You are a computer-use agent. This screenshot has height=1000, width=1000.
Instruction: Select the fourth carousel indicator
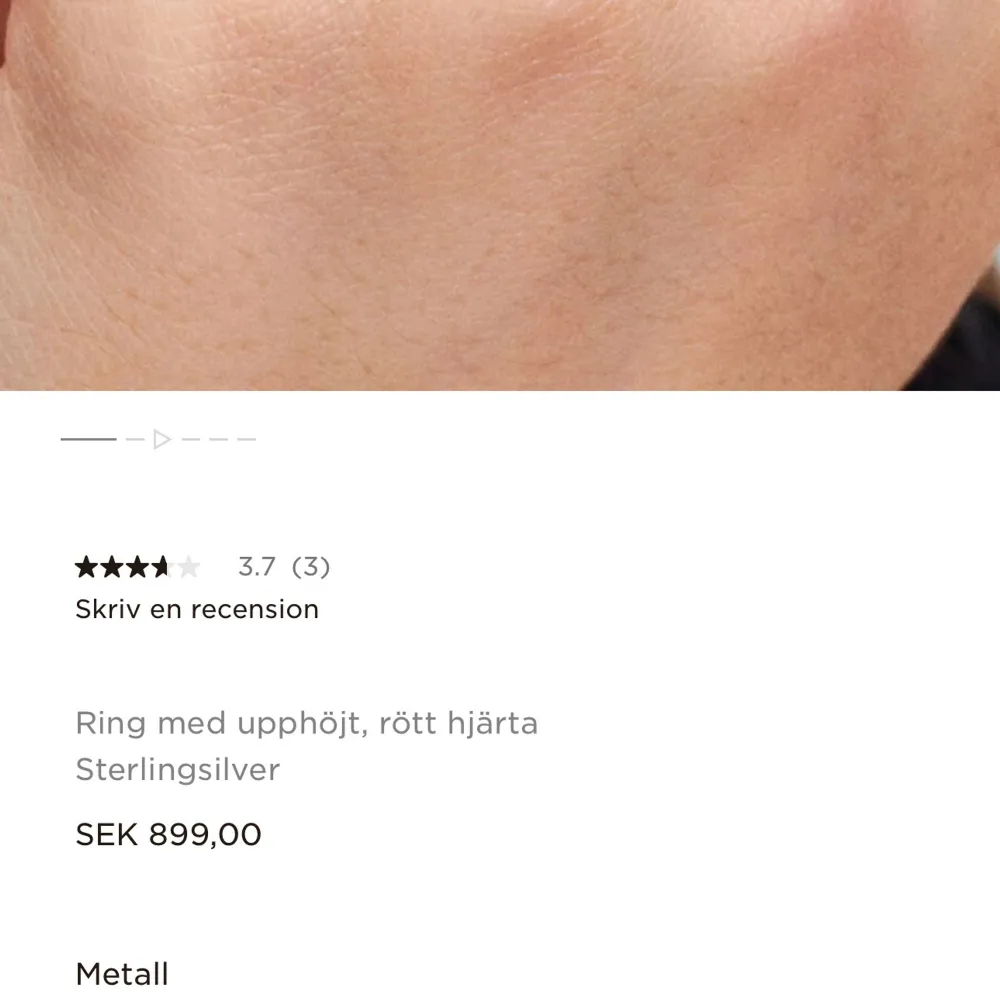click(x=218, y=439)
